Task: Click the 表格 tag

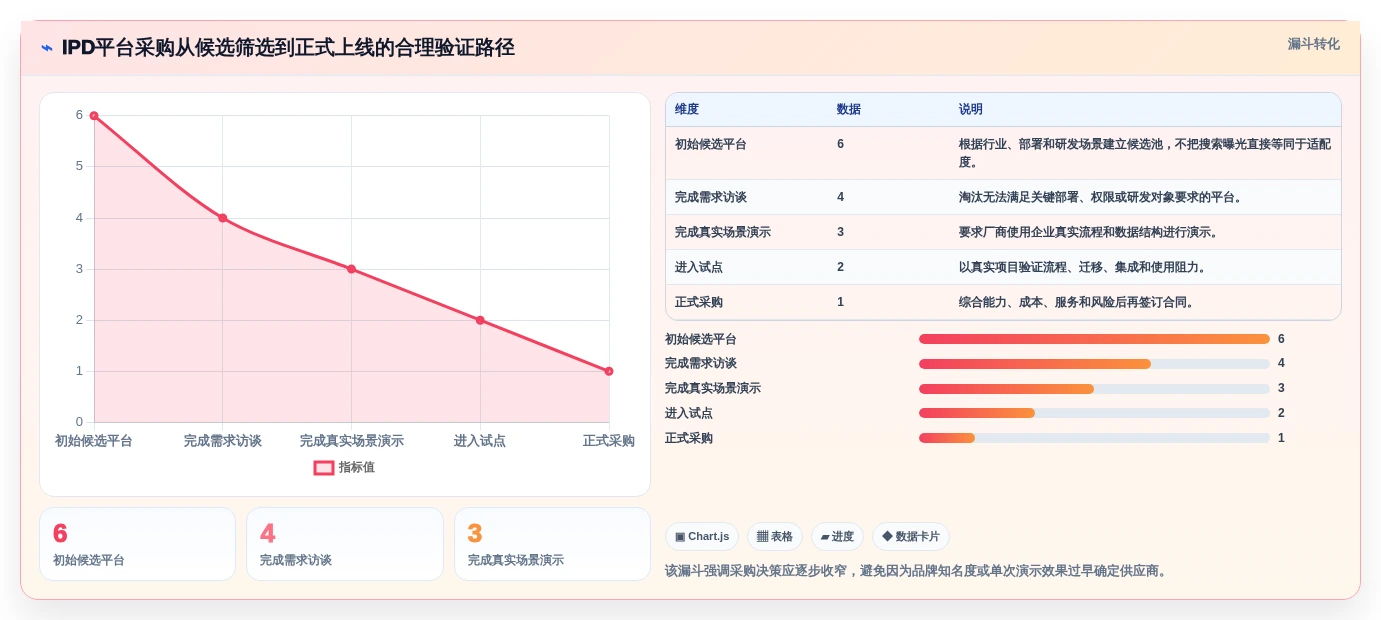Action: pos(775,536)
